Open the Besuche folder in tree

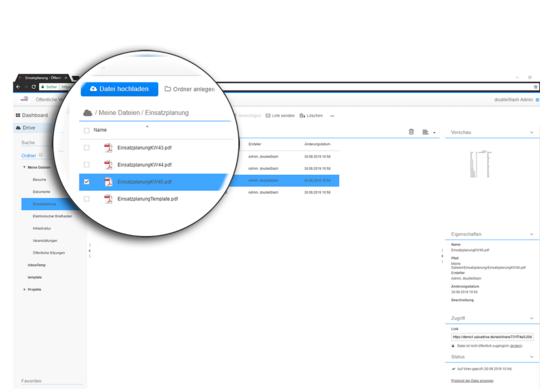pos(39,180)
